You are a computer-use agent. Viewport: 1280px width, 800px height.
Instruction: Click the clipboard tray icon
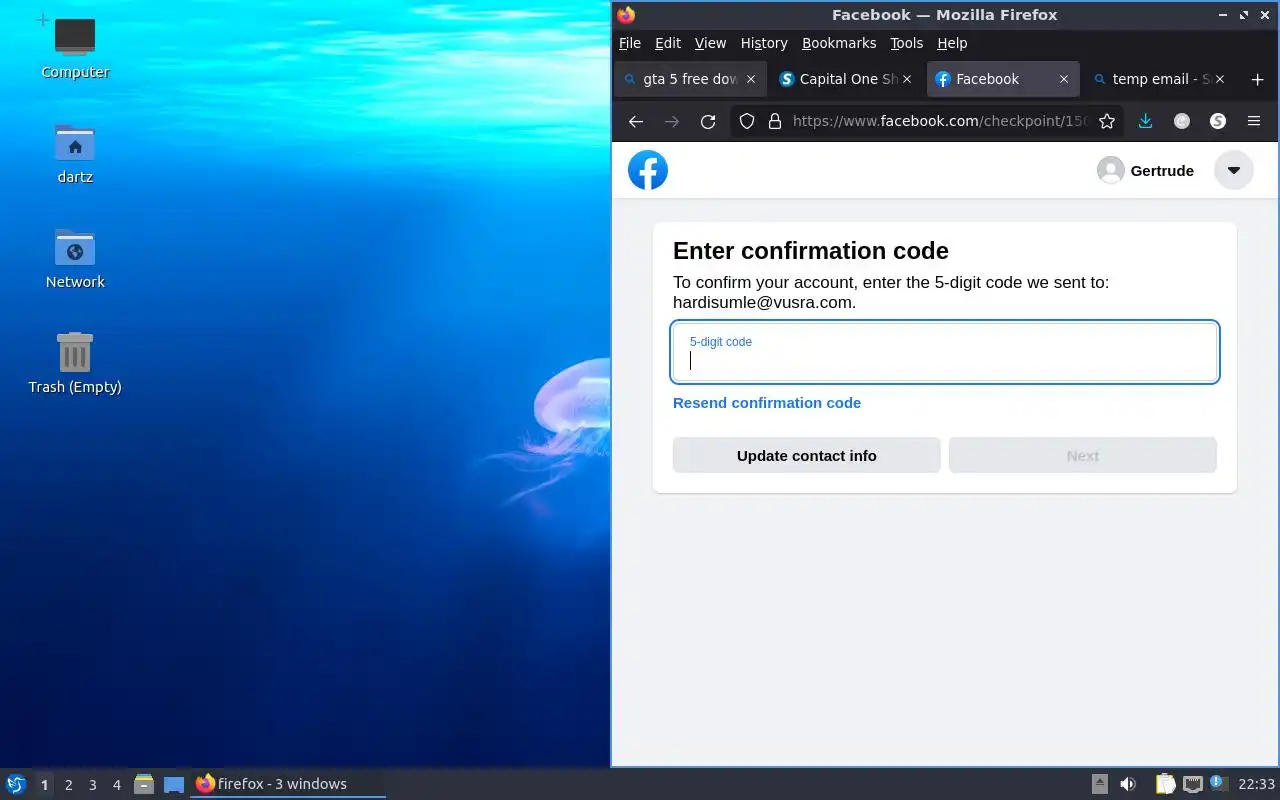1165,784
